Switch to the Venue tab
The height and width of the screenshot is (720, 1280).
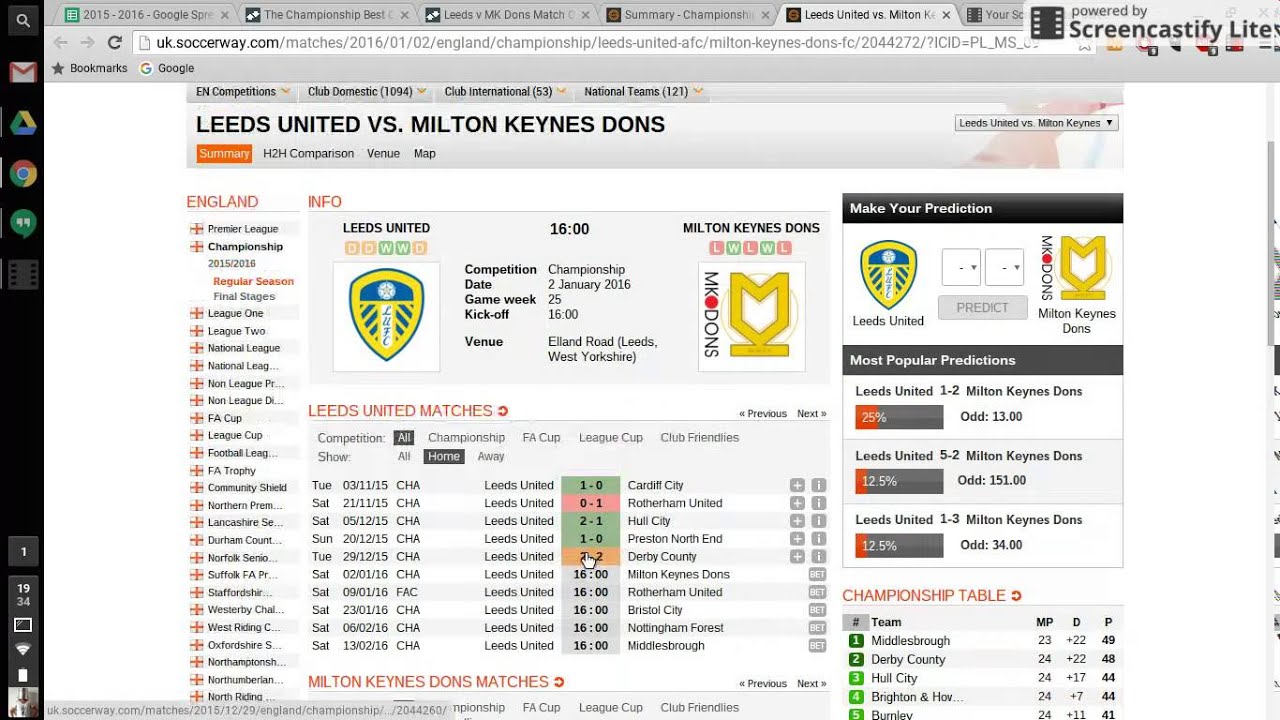click(383, 154)
